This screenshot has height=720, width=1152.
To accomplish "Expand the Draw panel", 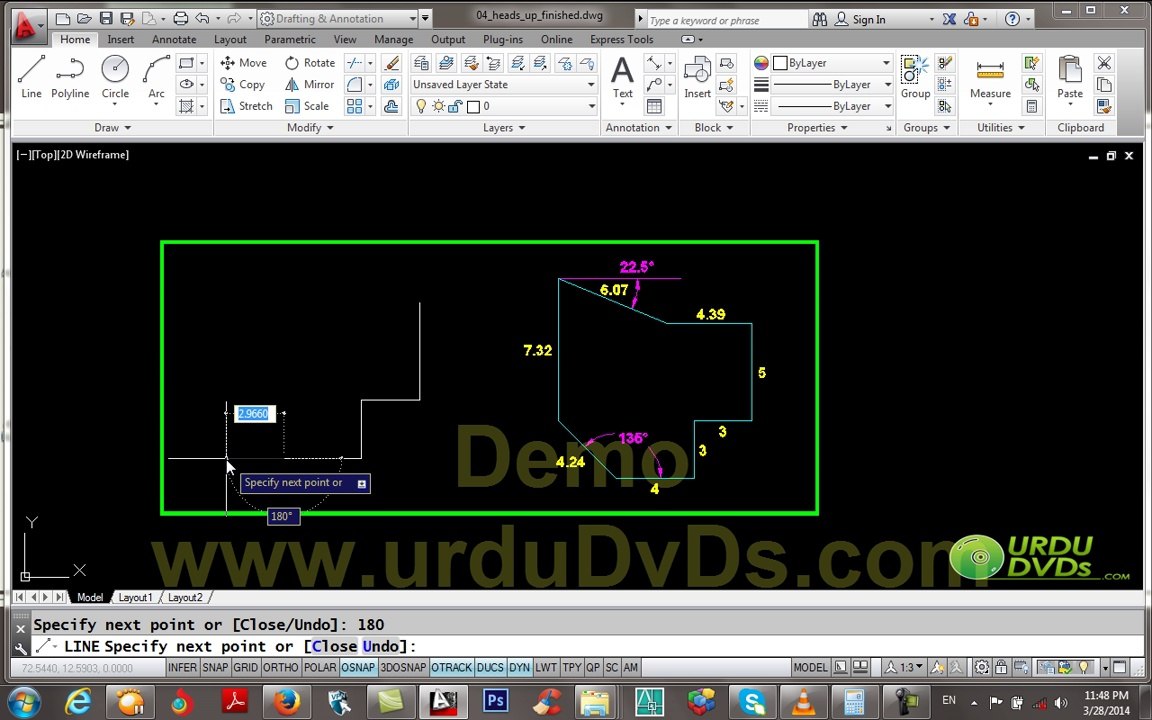I will (x=112, y=128).
